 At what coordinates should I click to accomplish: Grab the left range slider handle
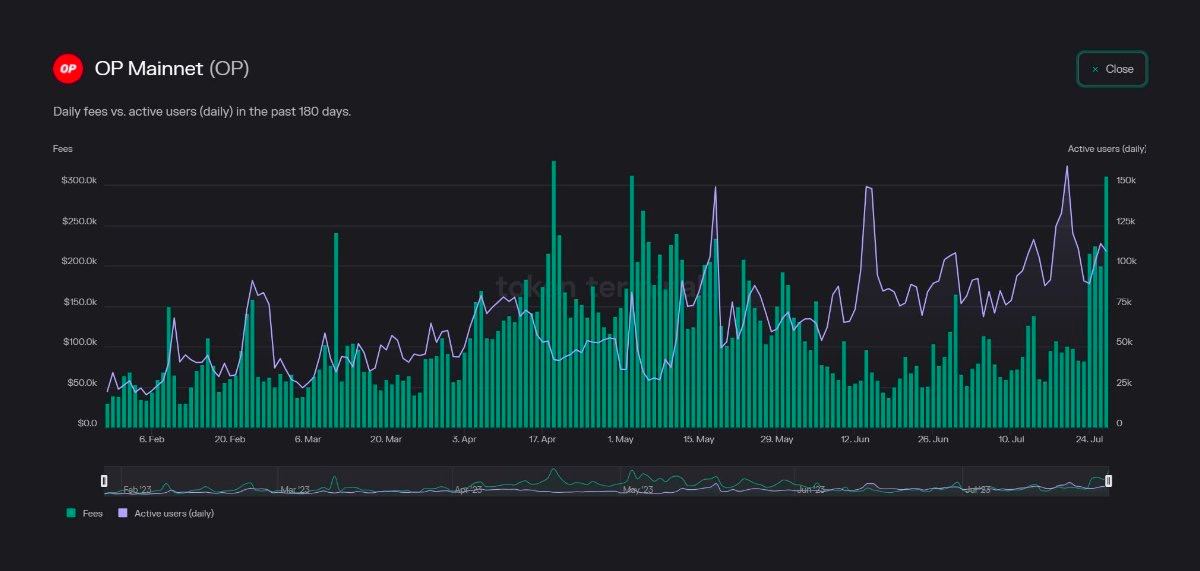pos(104,481)
